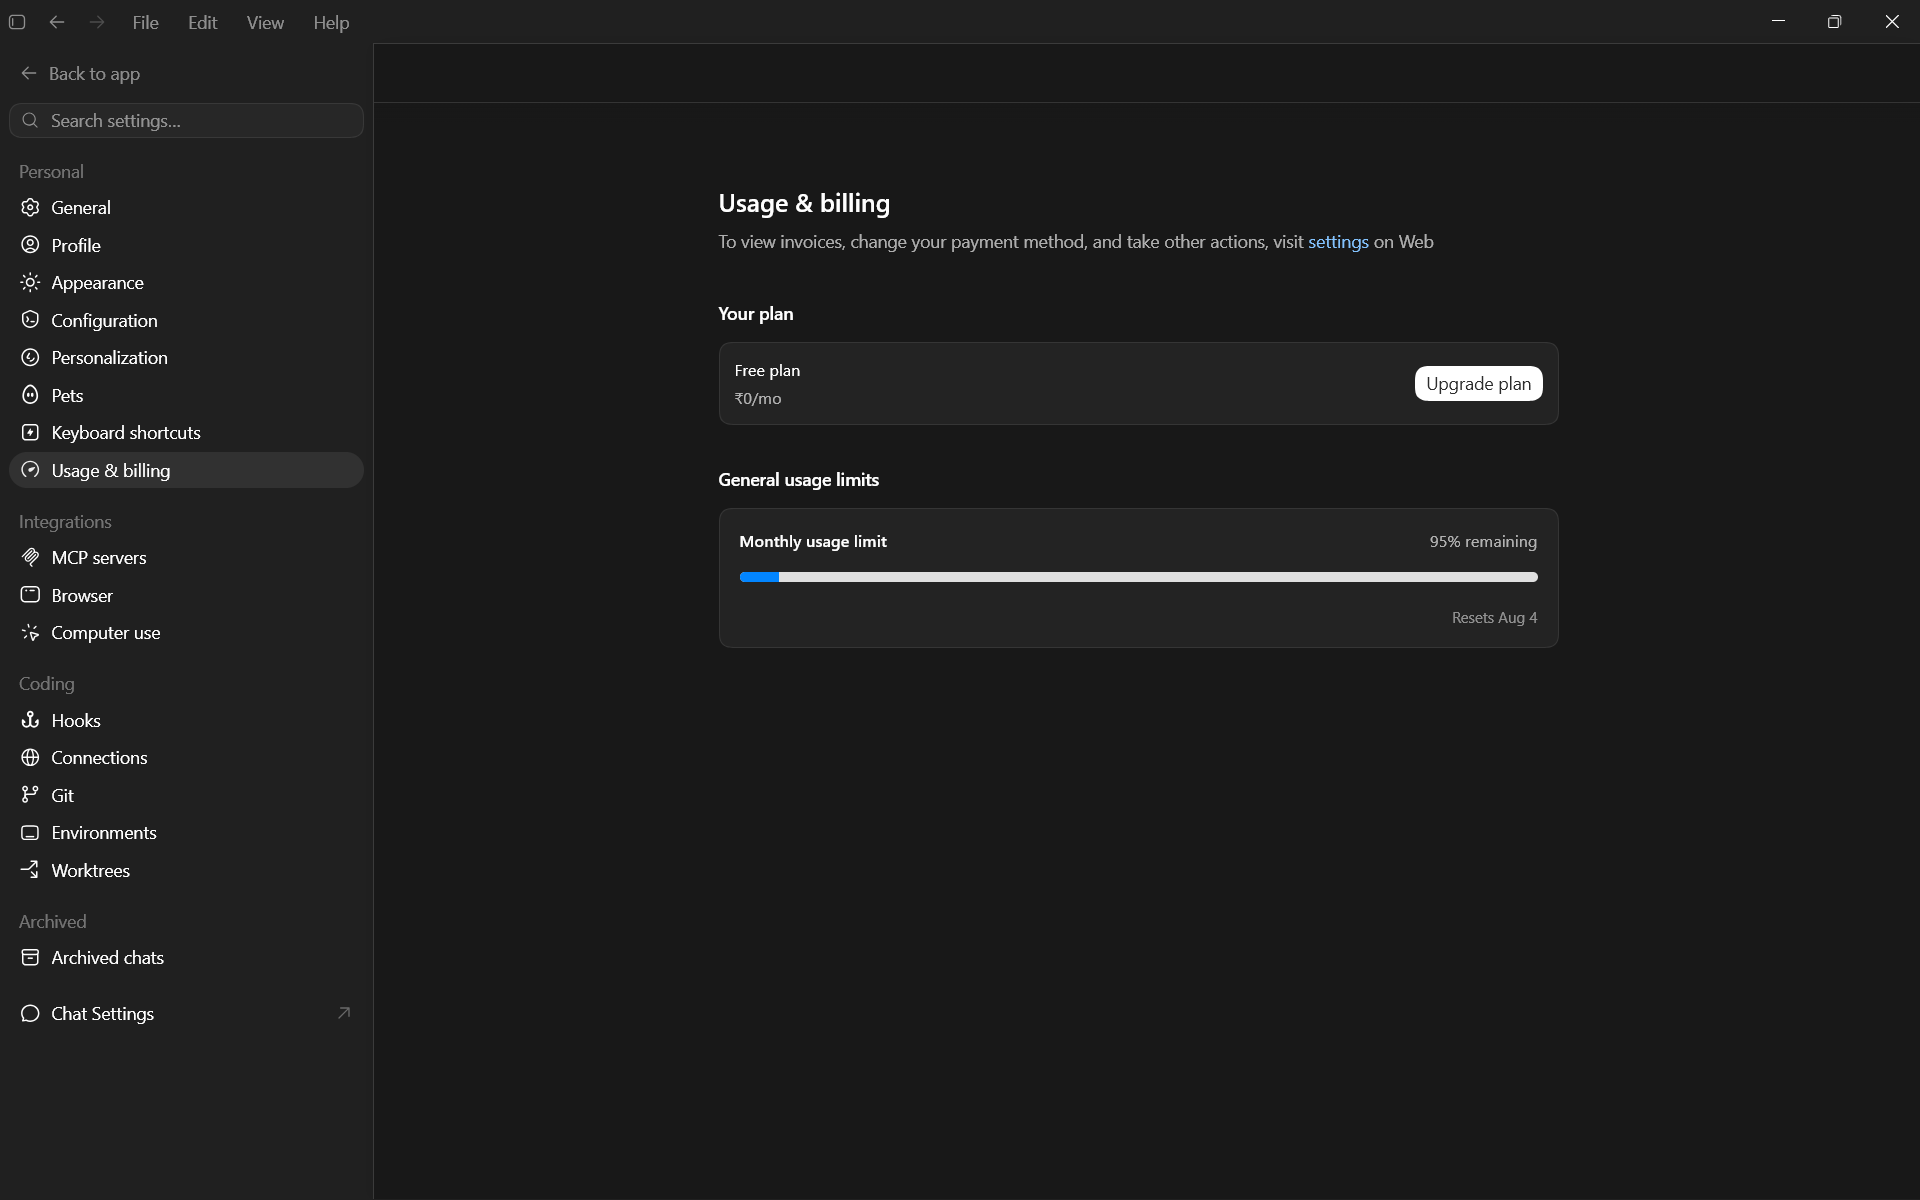Open the Help menu
This screenshot has height=1200, width=1920.
coord(331,22)
